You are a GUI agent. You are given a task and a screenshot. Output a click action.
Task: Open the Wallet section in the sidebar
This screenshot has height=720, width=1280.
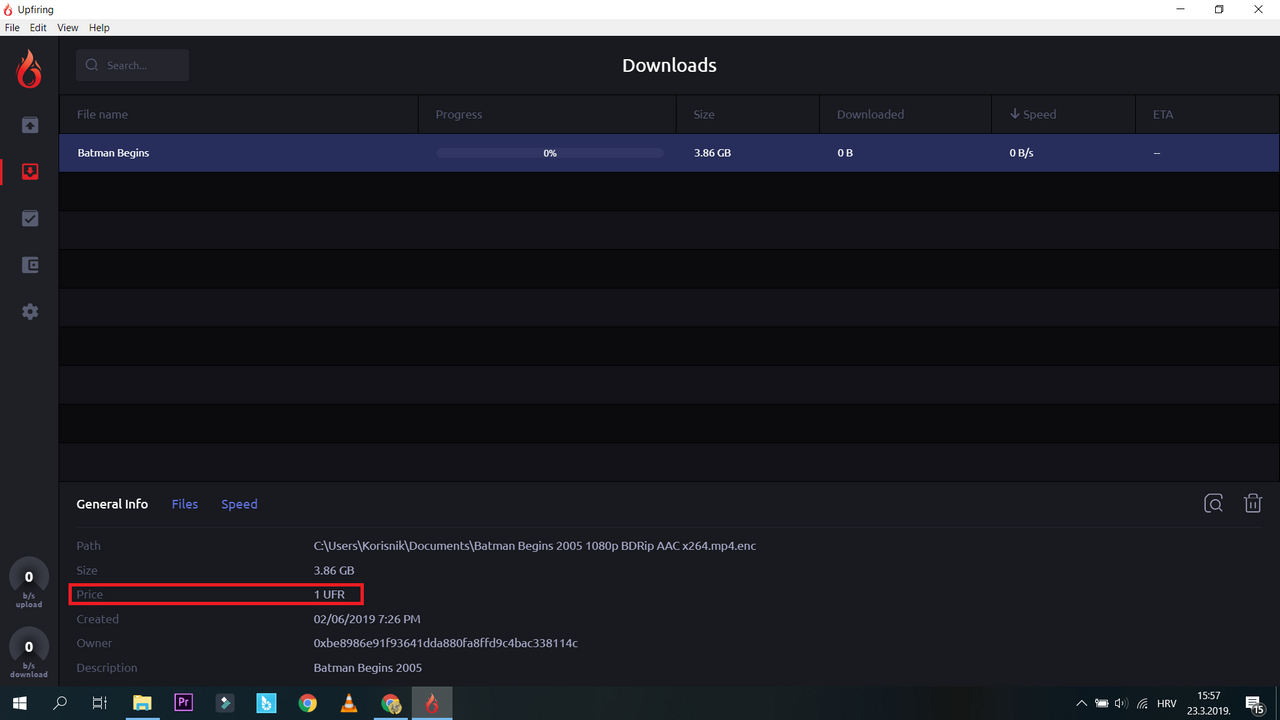point(30,265)
